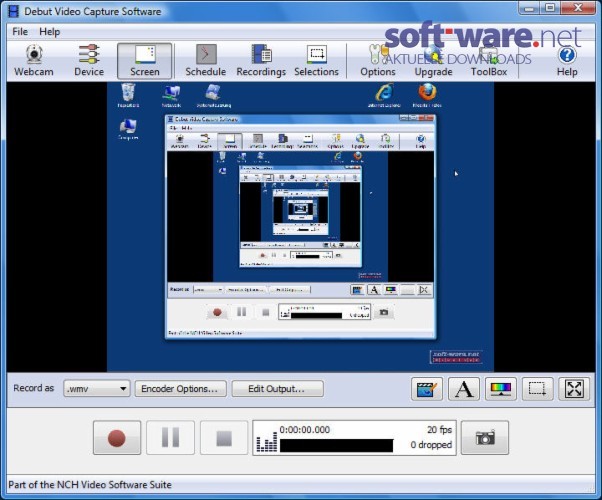Click the Debut app icon in title bar

(13, 11)
